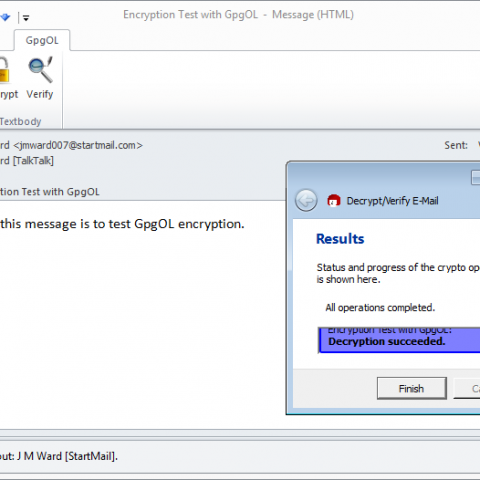Click the blue arrow quick access icon
Image resolution: width=480 pixels, height=480 pixels.
[x=5, y=17]
